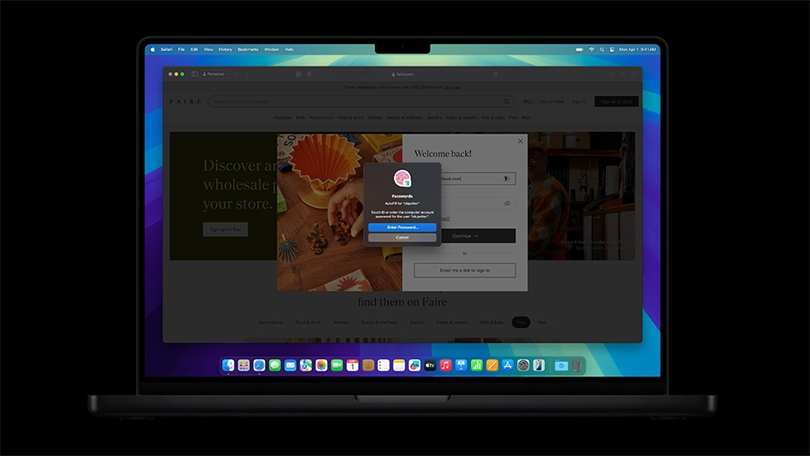Screen dimensions: 810x456
Task: Click Email me a link to sign in
Action: pyautogui.click(x=464, y=270)
